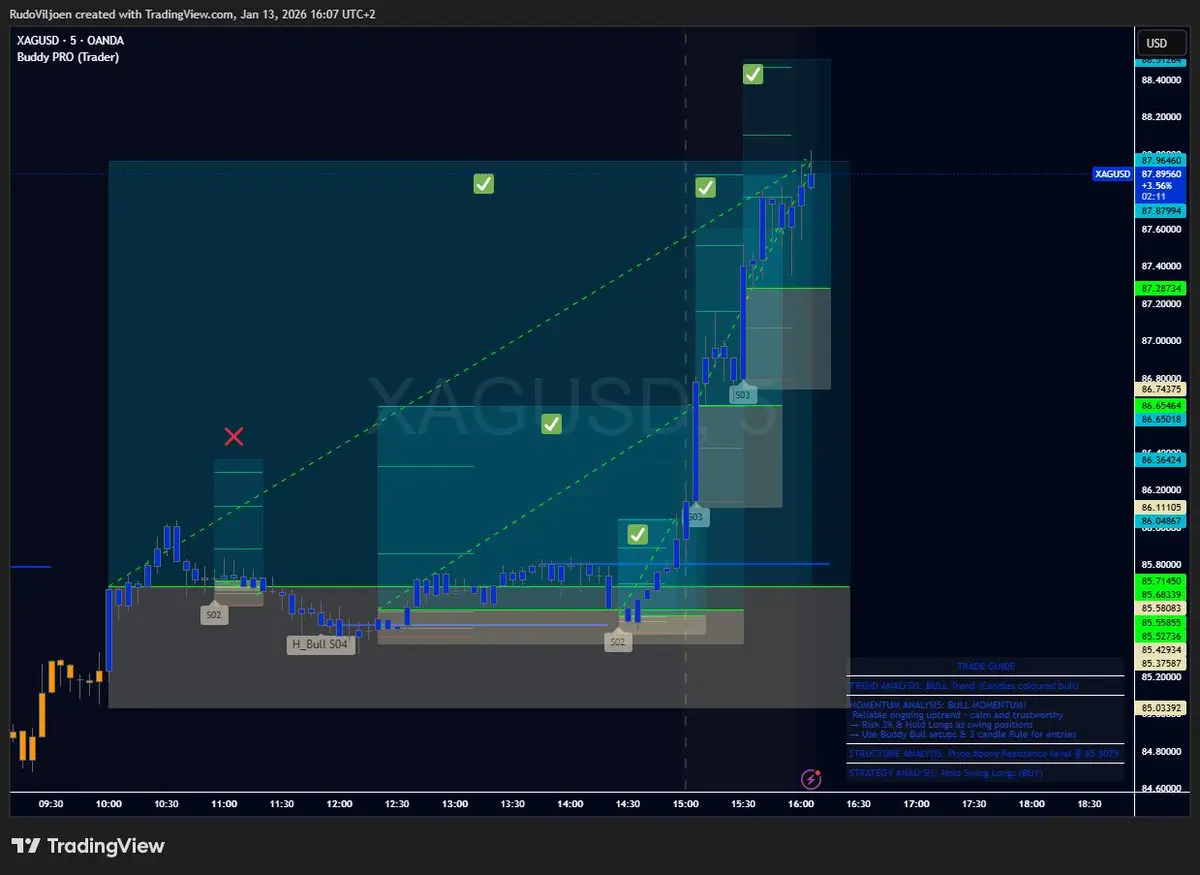Click the 10:00 time axis label
1200x875 pixels.
click(x=108, y=804)
